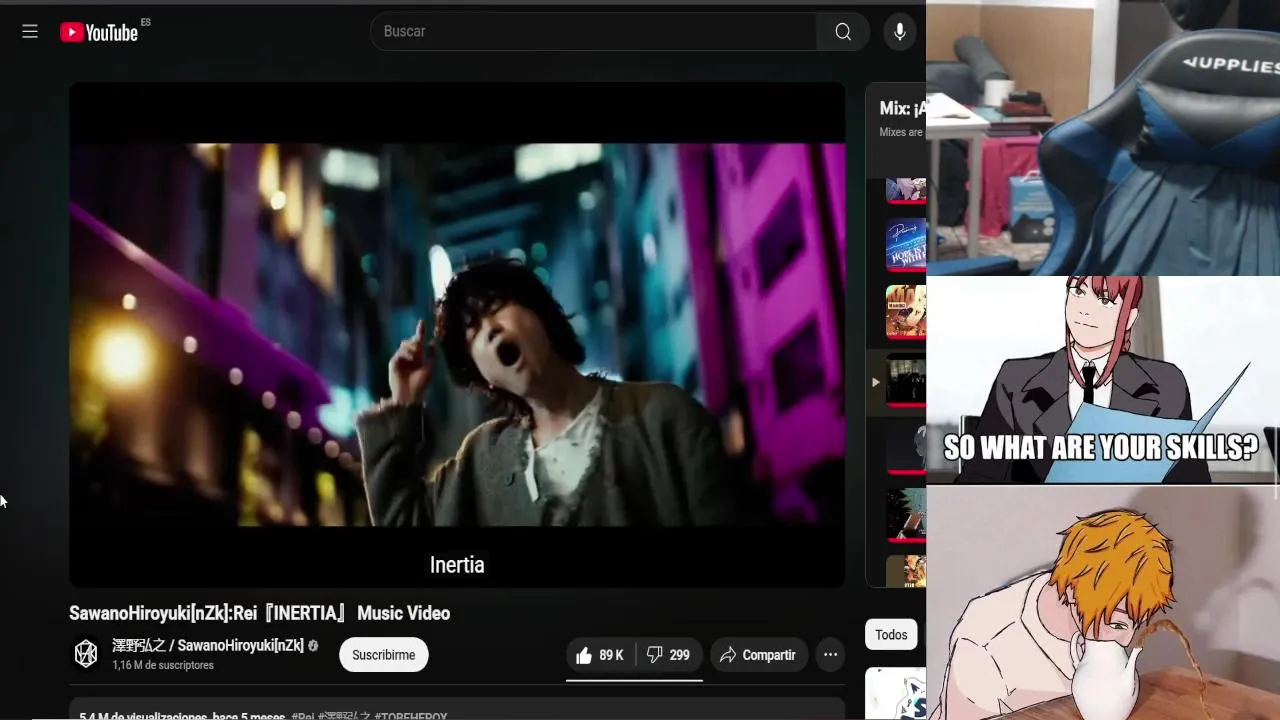The height and width of the screenshot is (720, 1280).
Task: Open the Mix playlist title header
Action: pyautogui.click(x=902, y=108)
